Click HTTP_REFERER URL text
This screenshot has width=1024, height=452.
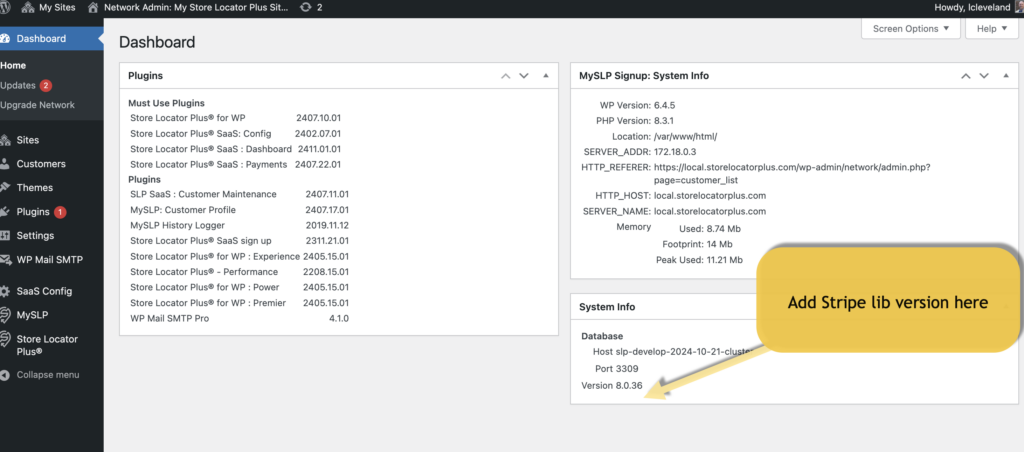click(792, 173)
